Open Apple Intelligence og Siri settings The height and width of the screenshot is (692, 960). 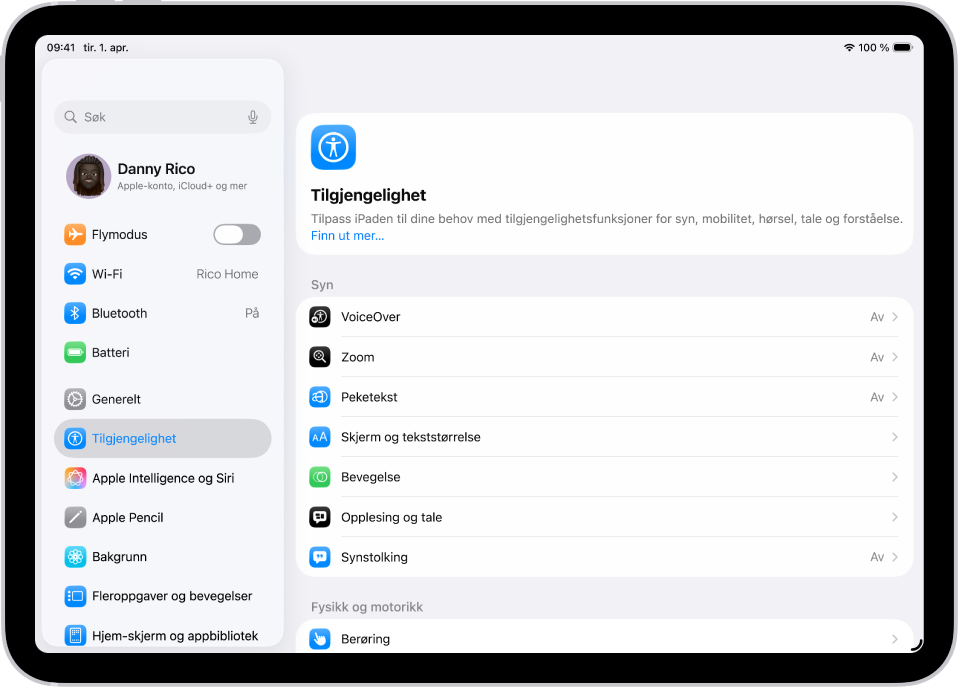[x=163, y=478]
